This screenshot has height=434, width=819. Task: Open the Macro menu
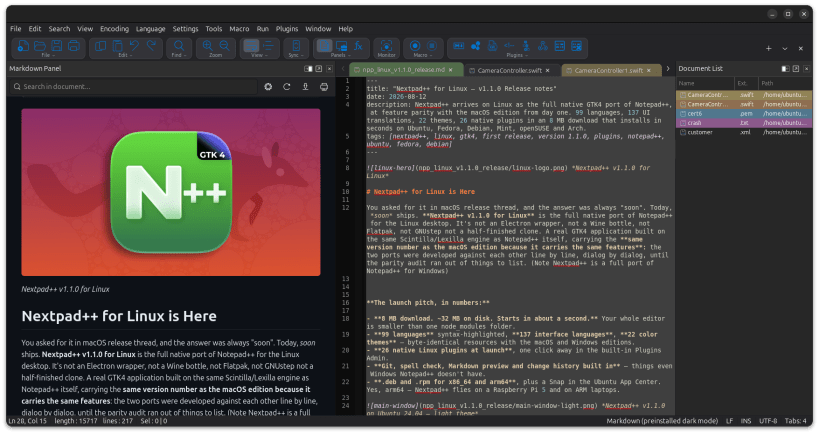pos(239,29)
